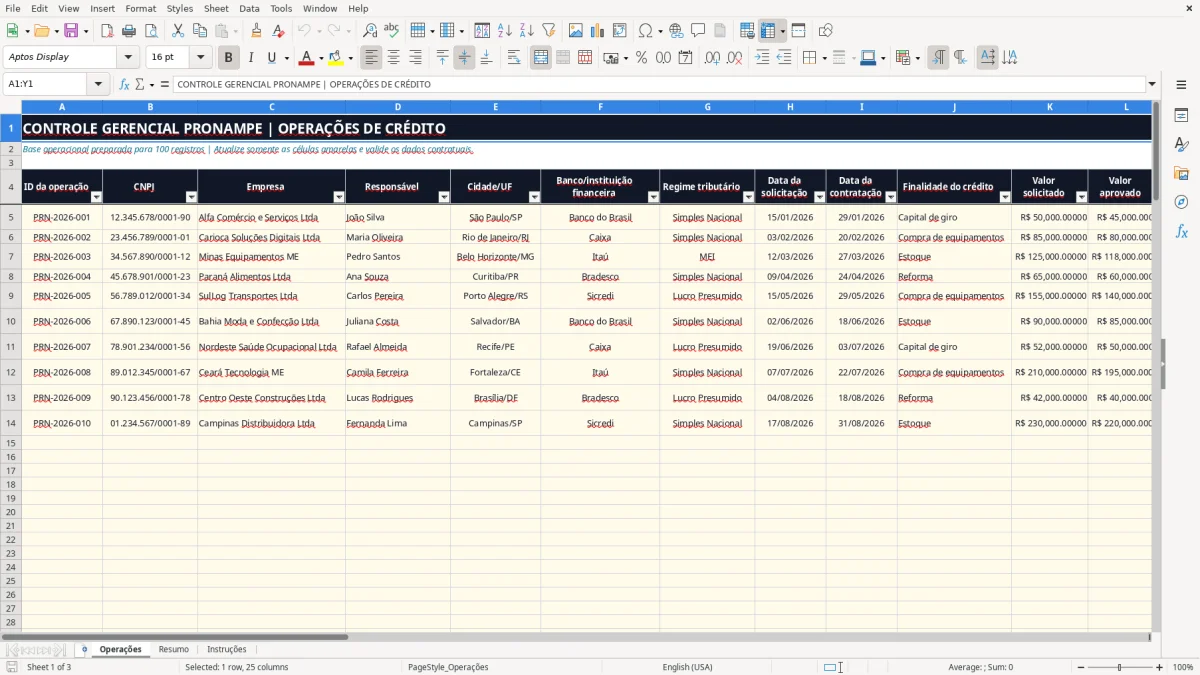Screen dimensions: 1200x675
Task: Open Find & Replace icon
Action: click(x=370, y=31)
